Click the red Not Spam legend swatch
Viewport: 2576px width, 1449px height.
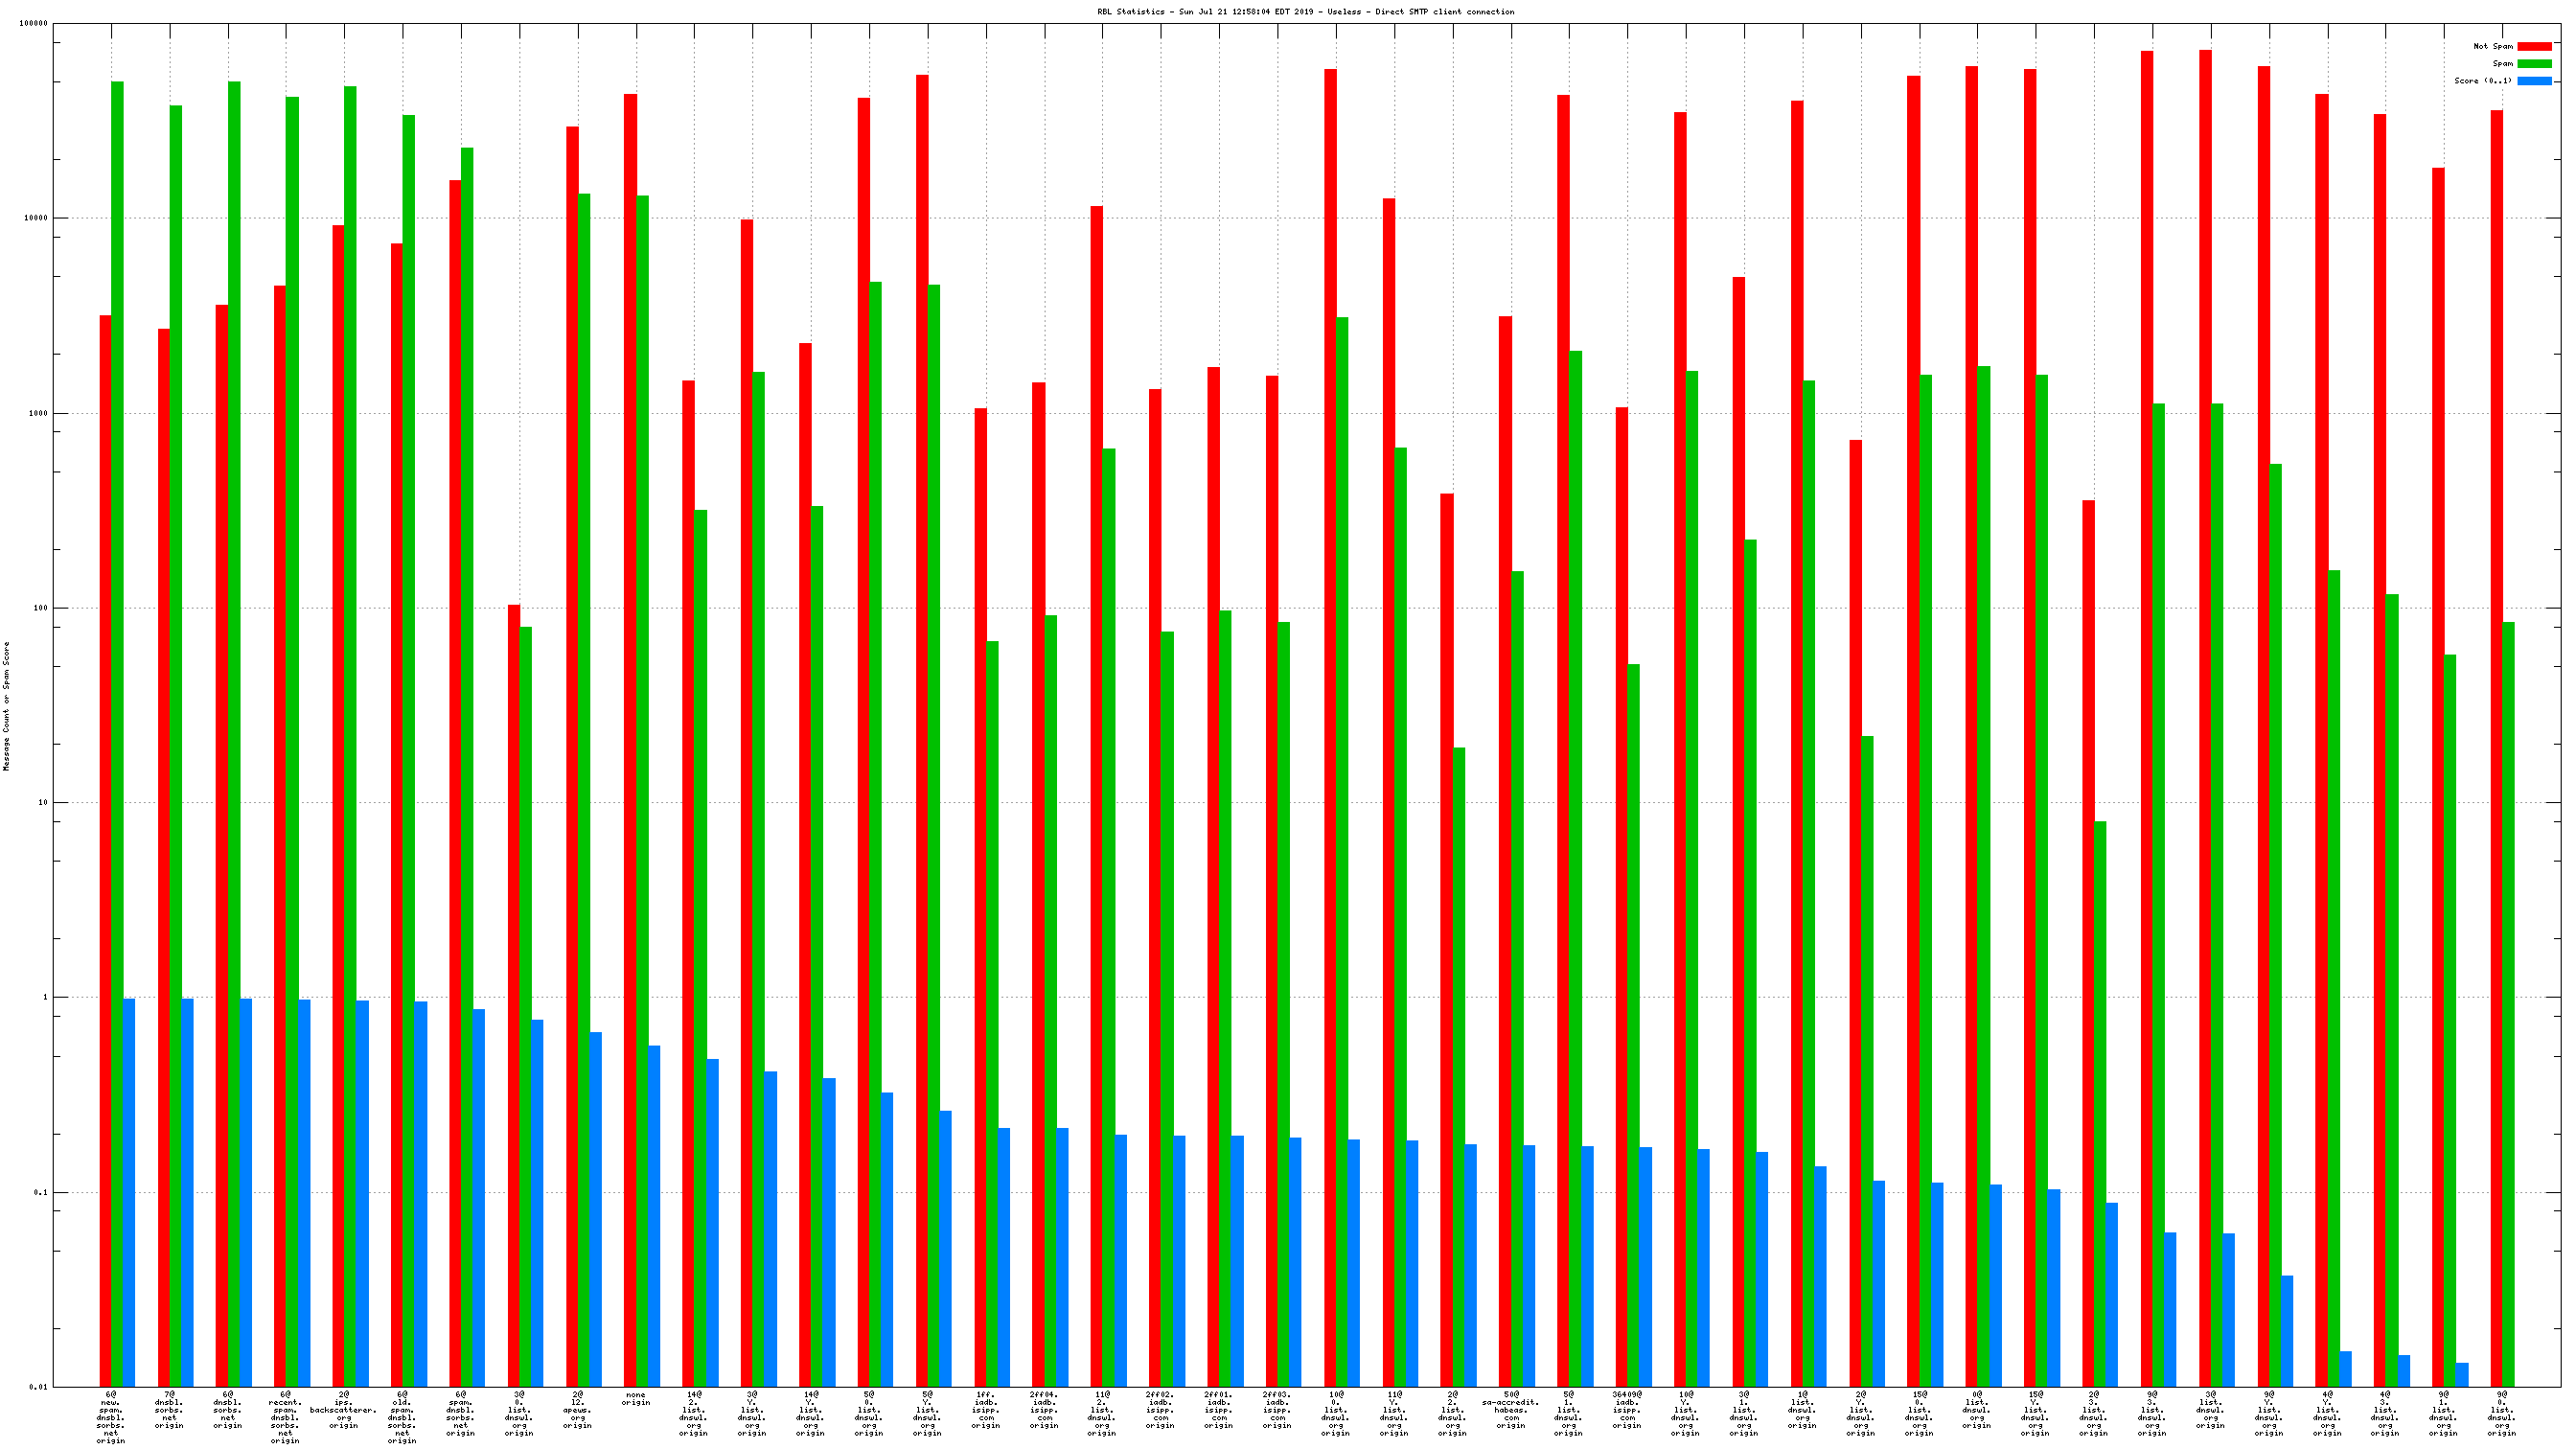[2534, 46]
